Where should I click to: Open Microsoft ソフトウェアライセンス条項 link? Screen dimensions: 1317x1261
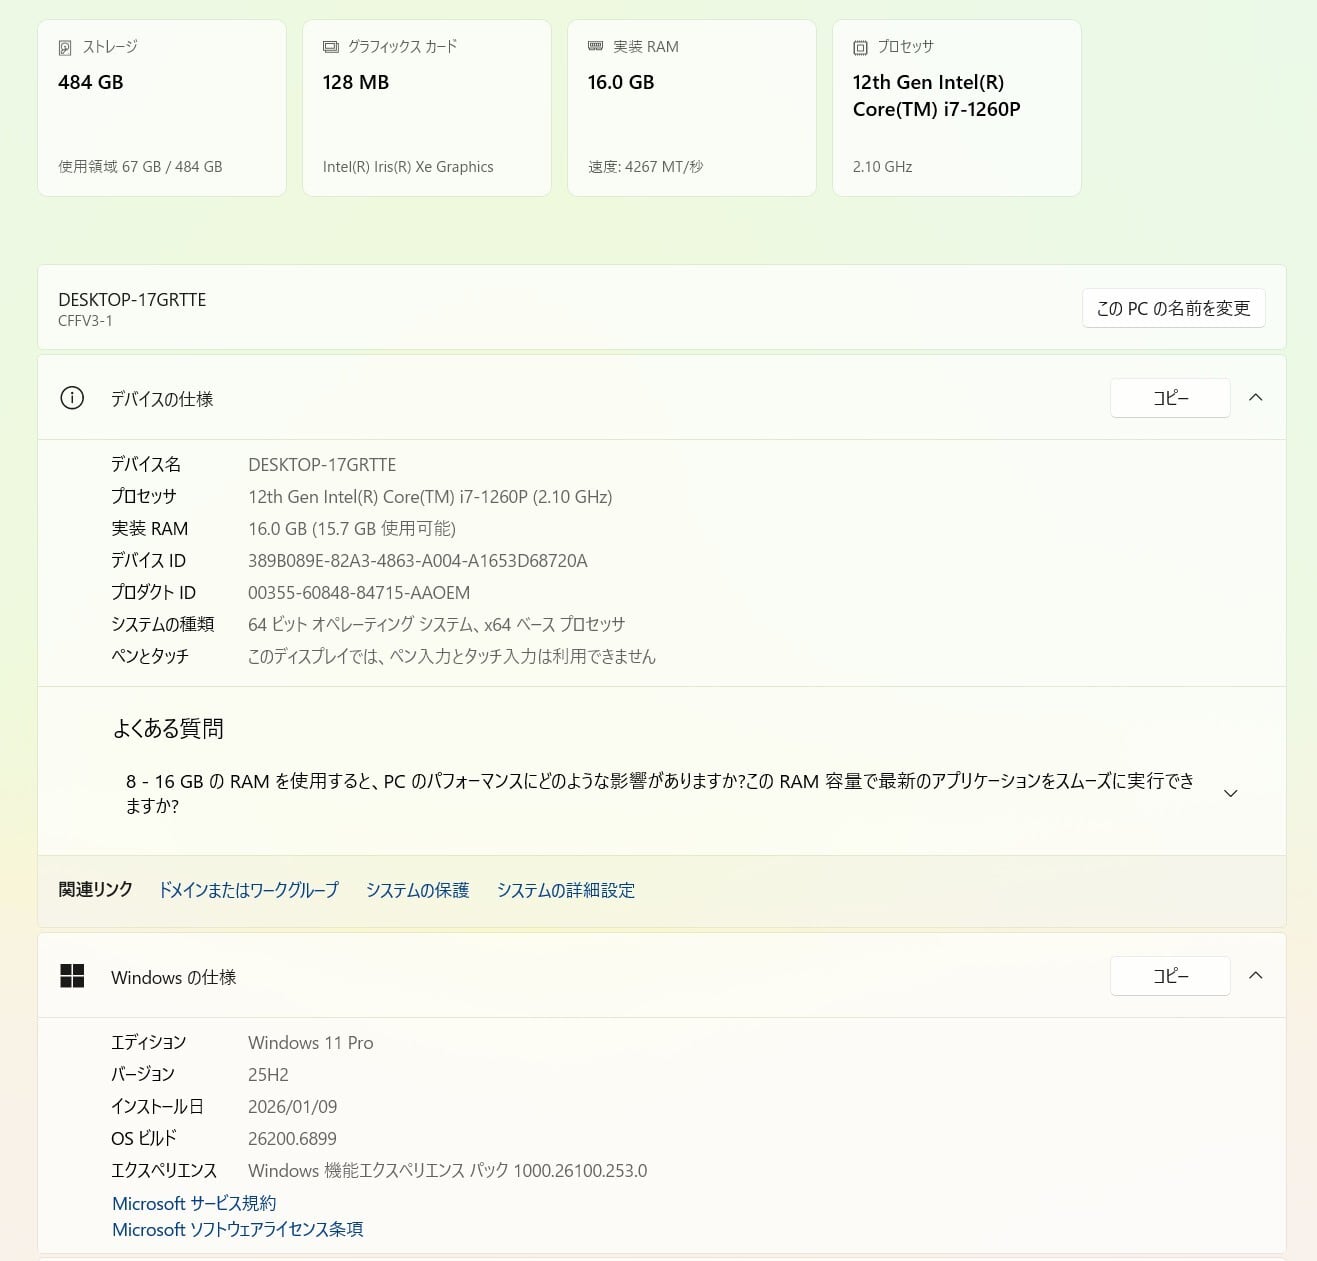click(x=238, y=1229)
